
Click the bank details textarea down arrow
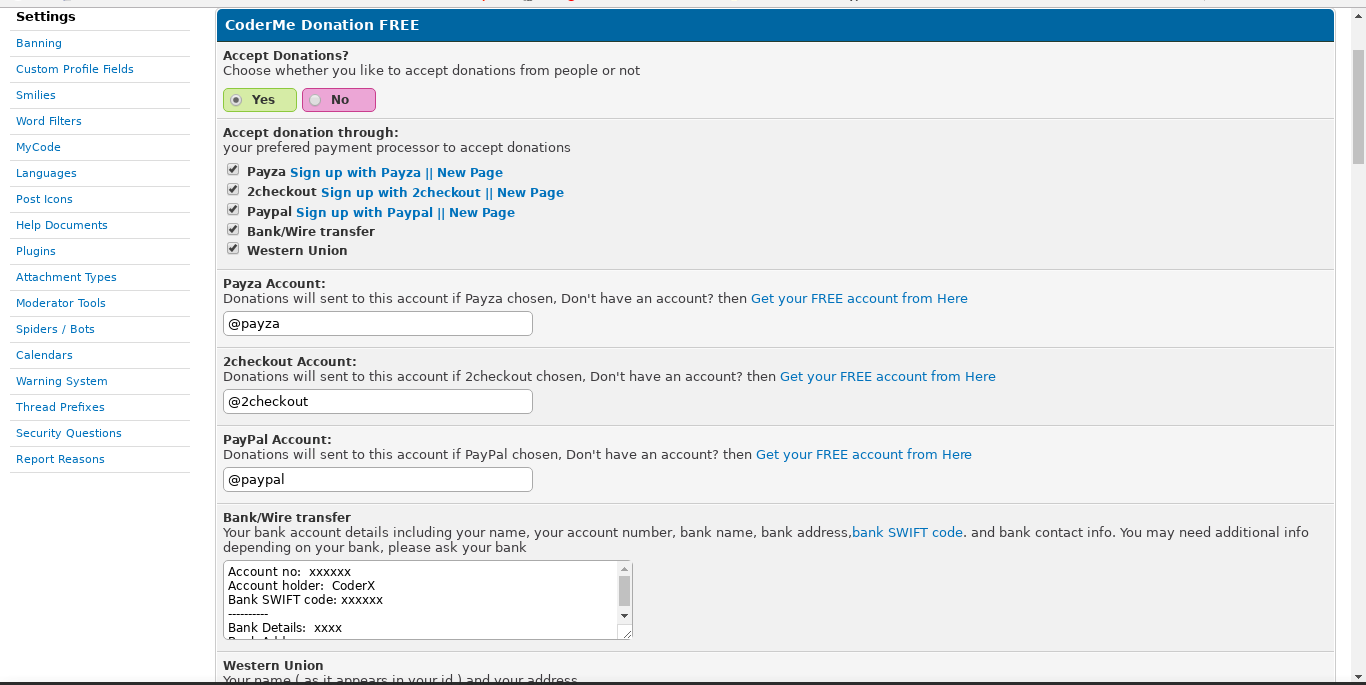point(625,616)
